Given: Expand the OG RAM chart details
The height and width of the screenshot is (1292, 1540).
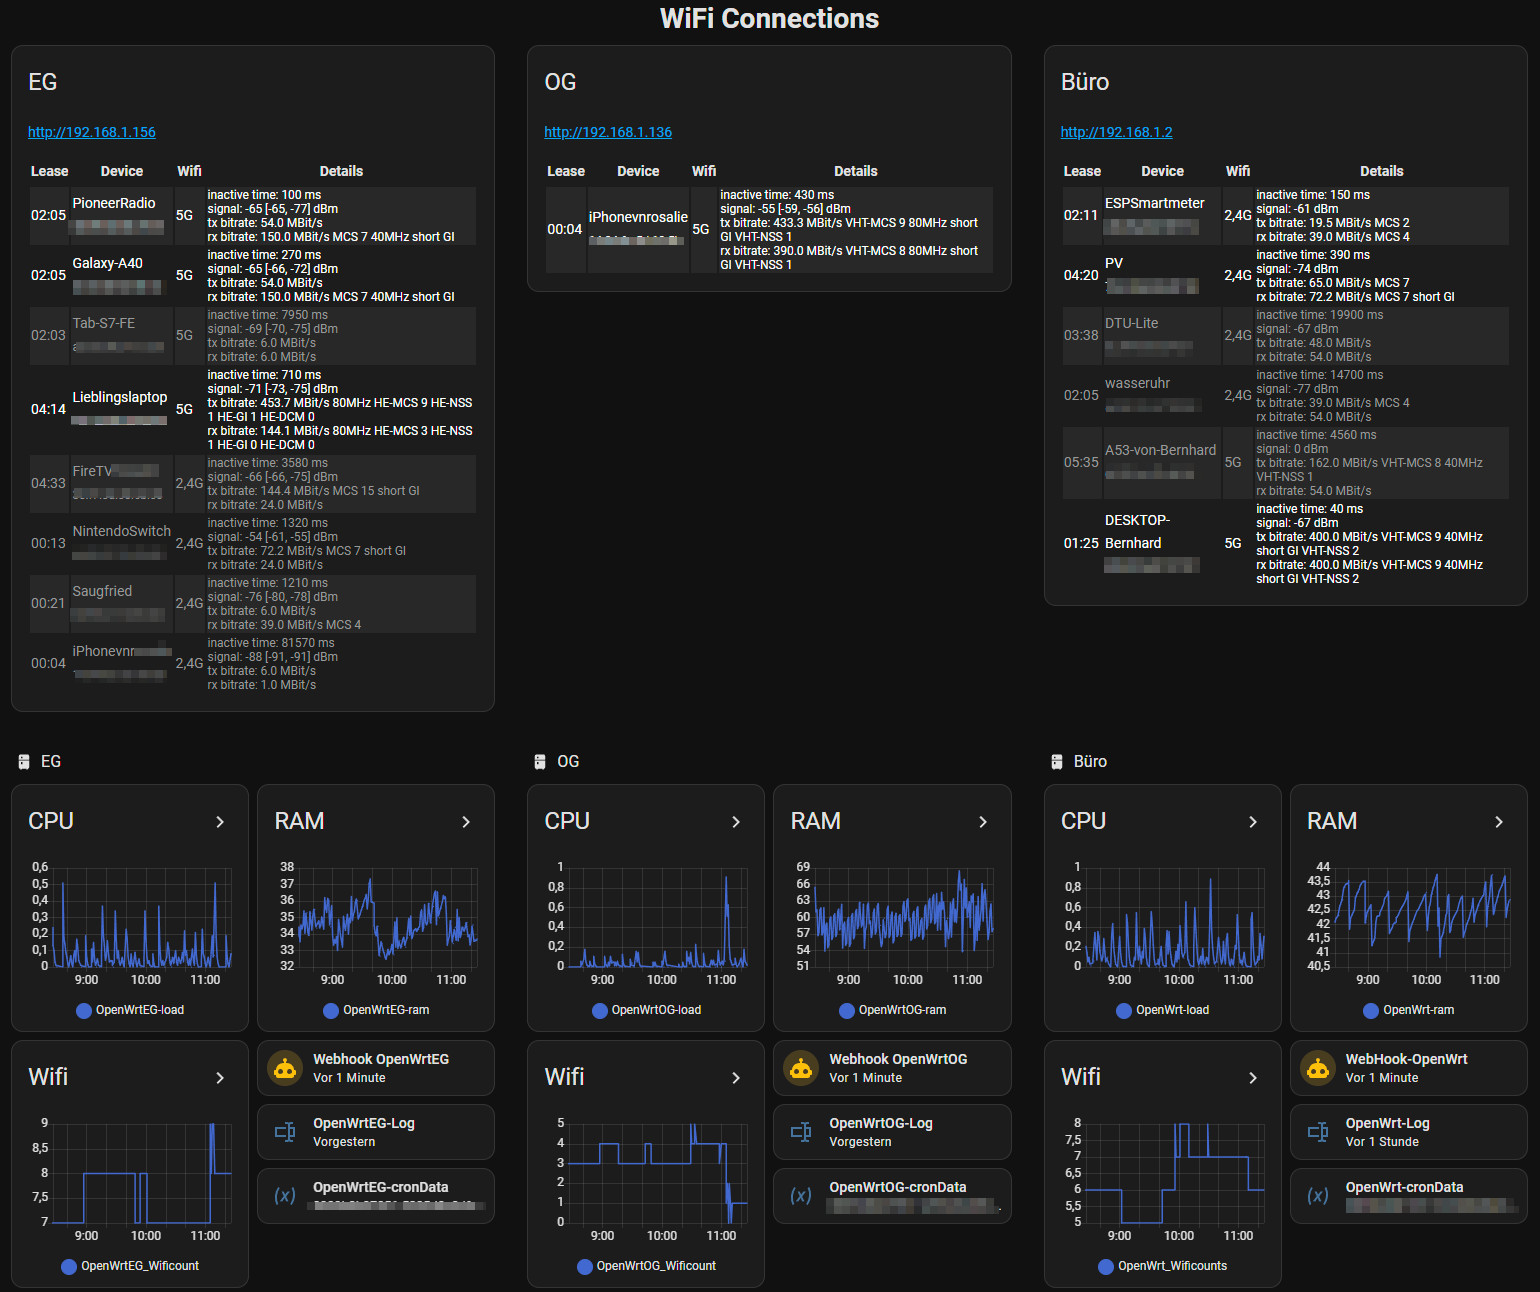Looking at the screenshot, I should (983, 822).
